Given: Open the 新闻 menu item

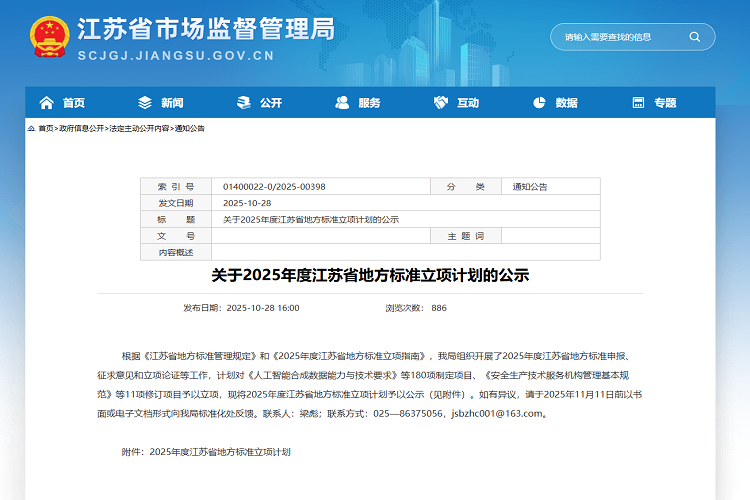Looking at the screenshot, I should [x=172, y=103].
